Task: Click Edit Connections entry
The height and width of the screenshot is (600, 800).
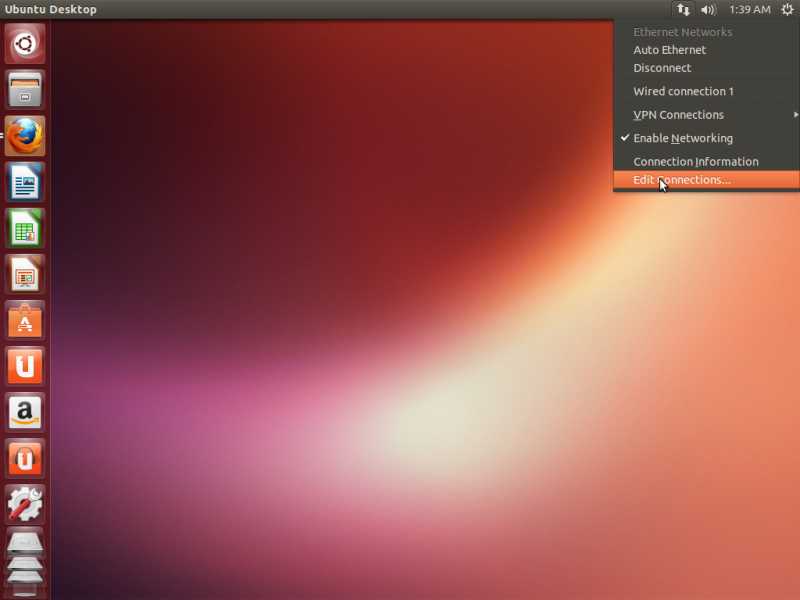Action: click(682, 180)
